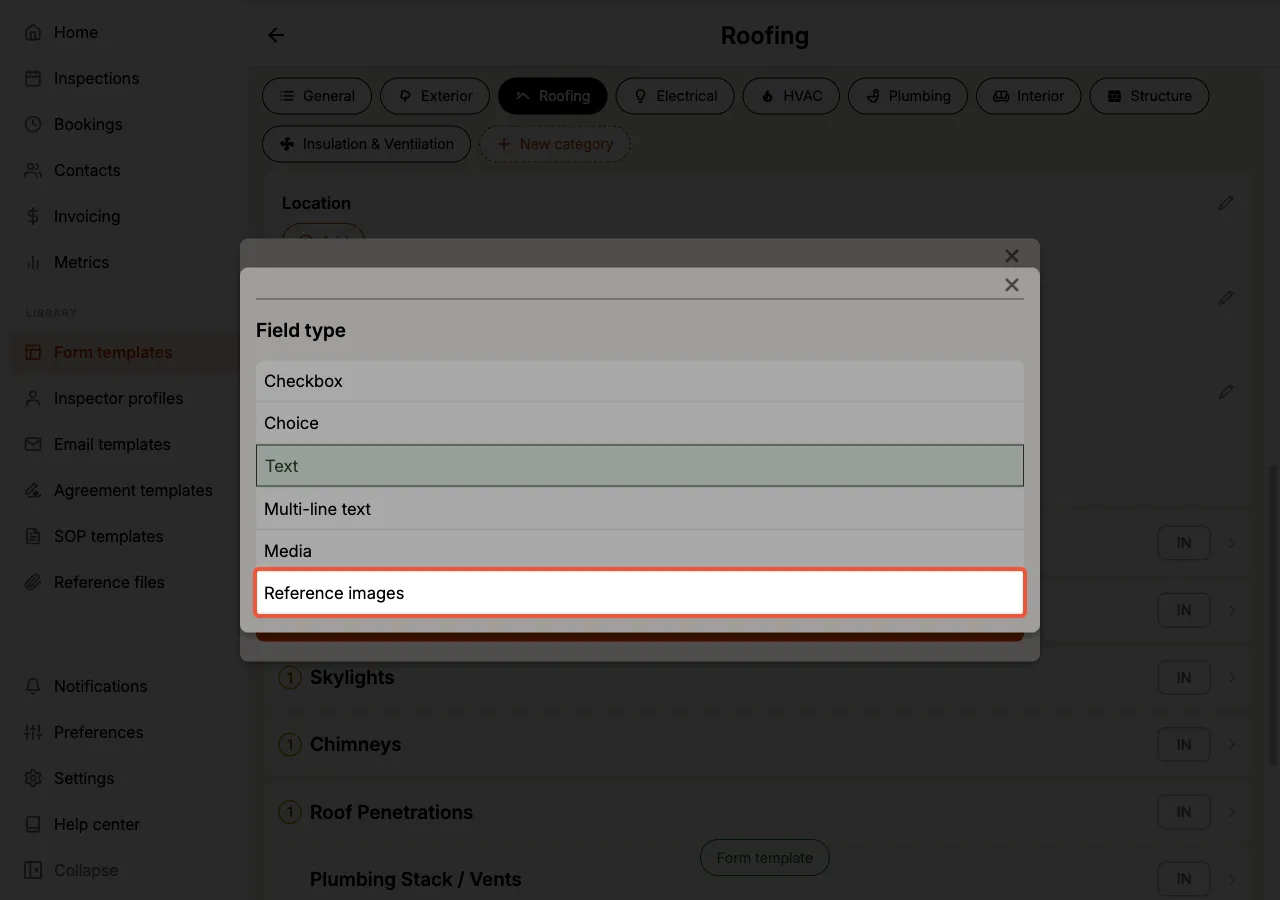The image size is (1280, 900).
Task: Click the Form templates layout icon
Action: click(x=33, y=352)
